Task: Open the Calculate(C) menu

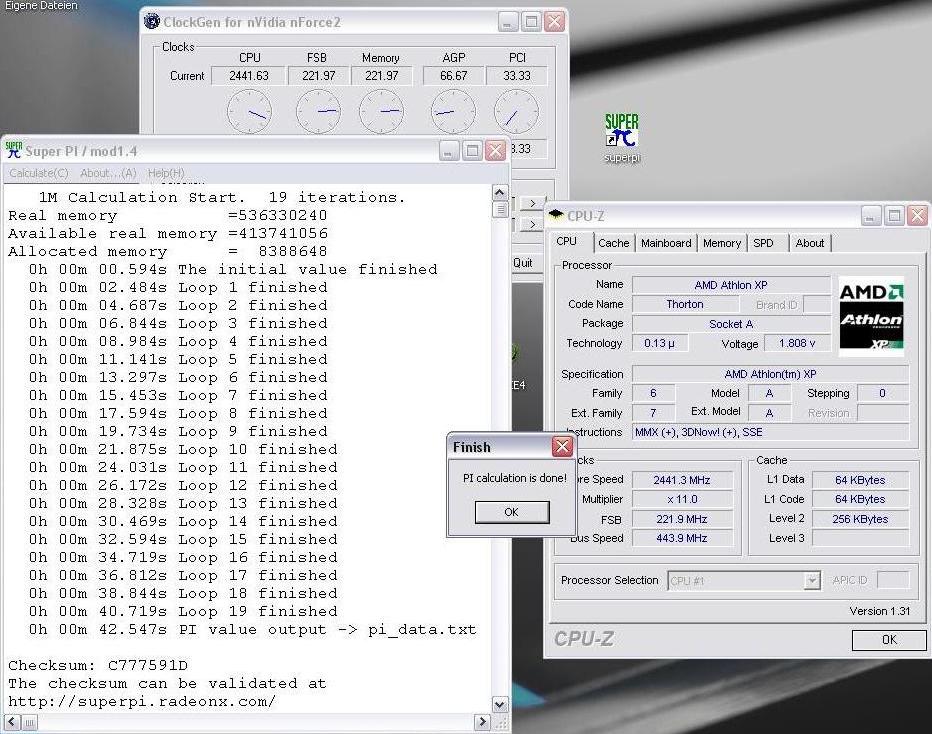Action: 39,173
